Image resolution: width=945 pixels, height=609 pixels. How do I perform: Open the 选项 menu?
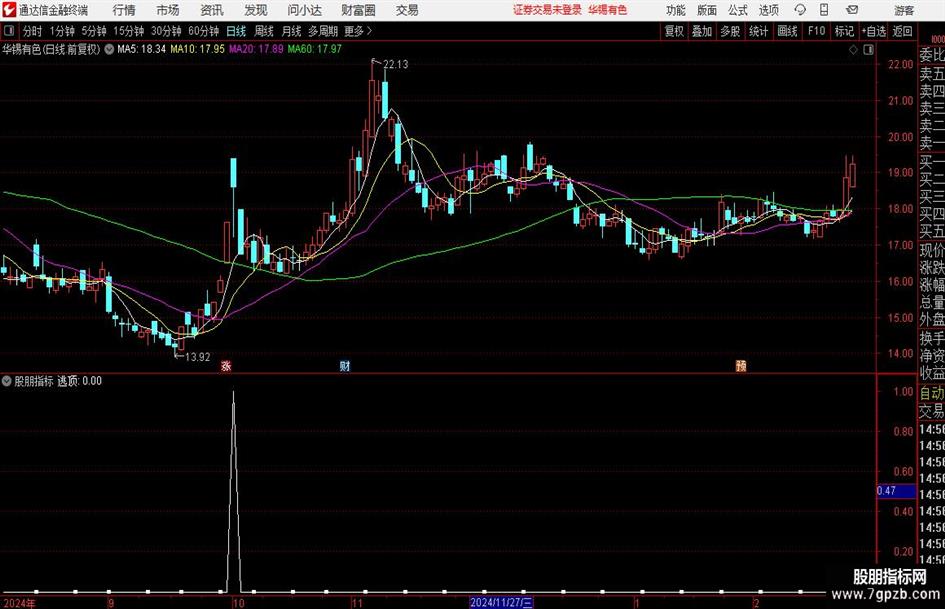click(768, 10)
